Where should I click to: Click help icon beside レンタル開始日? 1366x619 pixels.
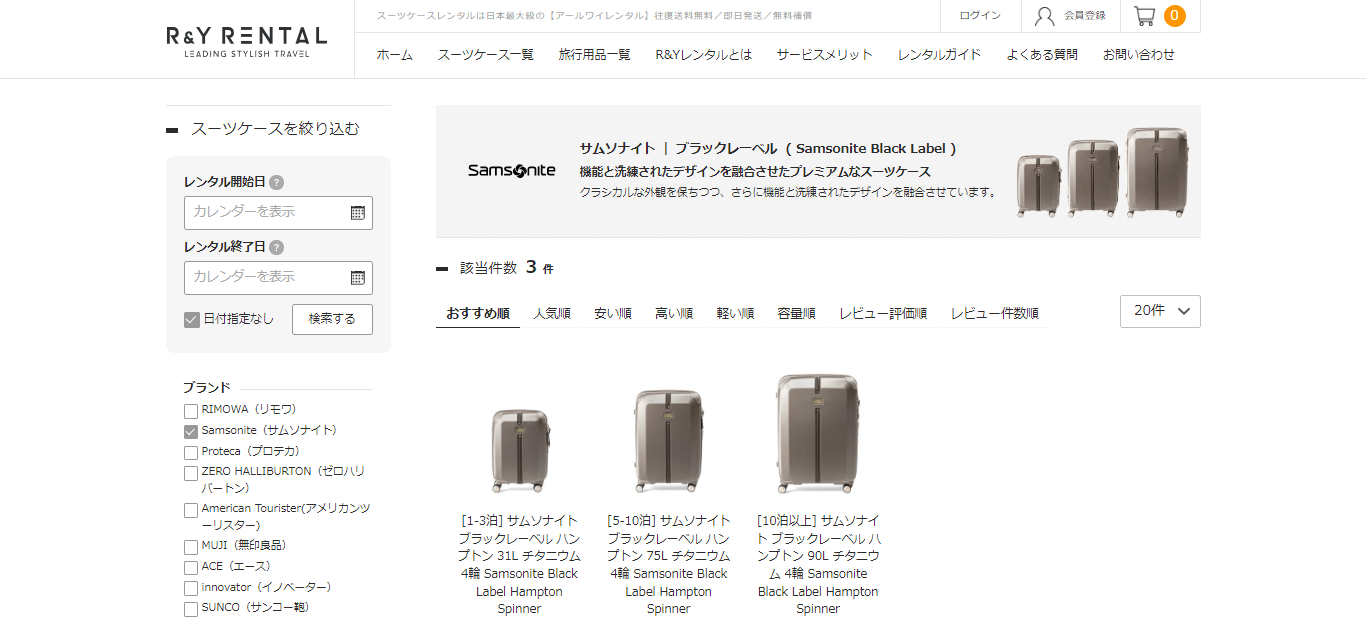click(277, 182)
